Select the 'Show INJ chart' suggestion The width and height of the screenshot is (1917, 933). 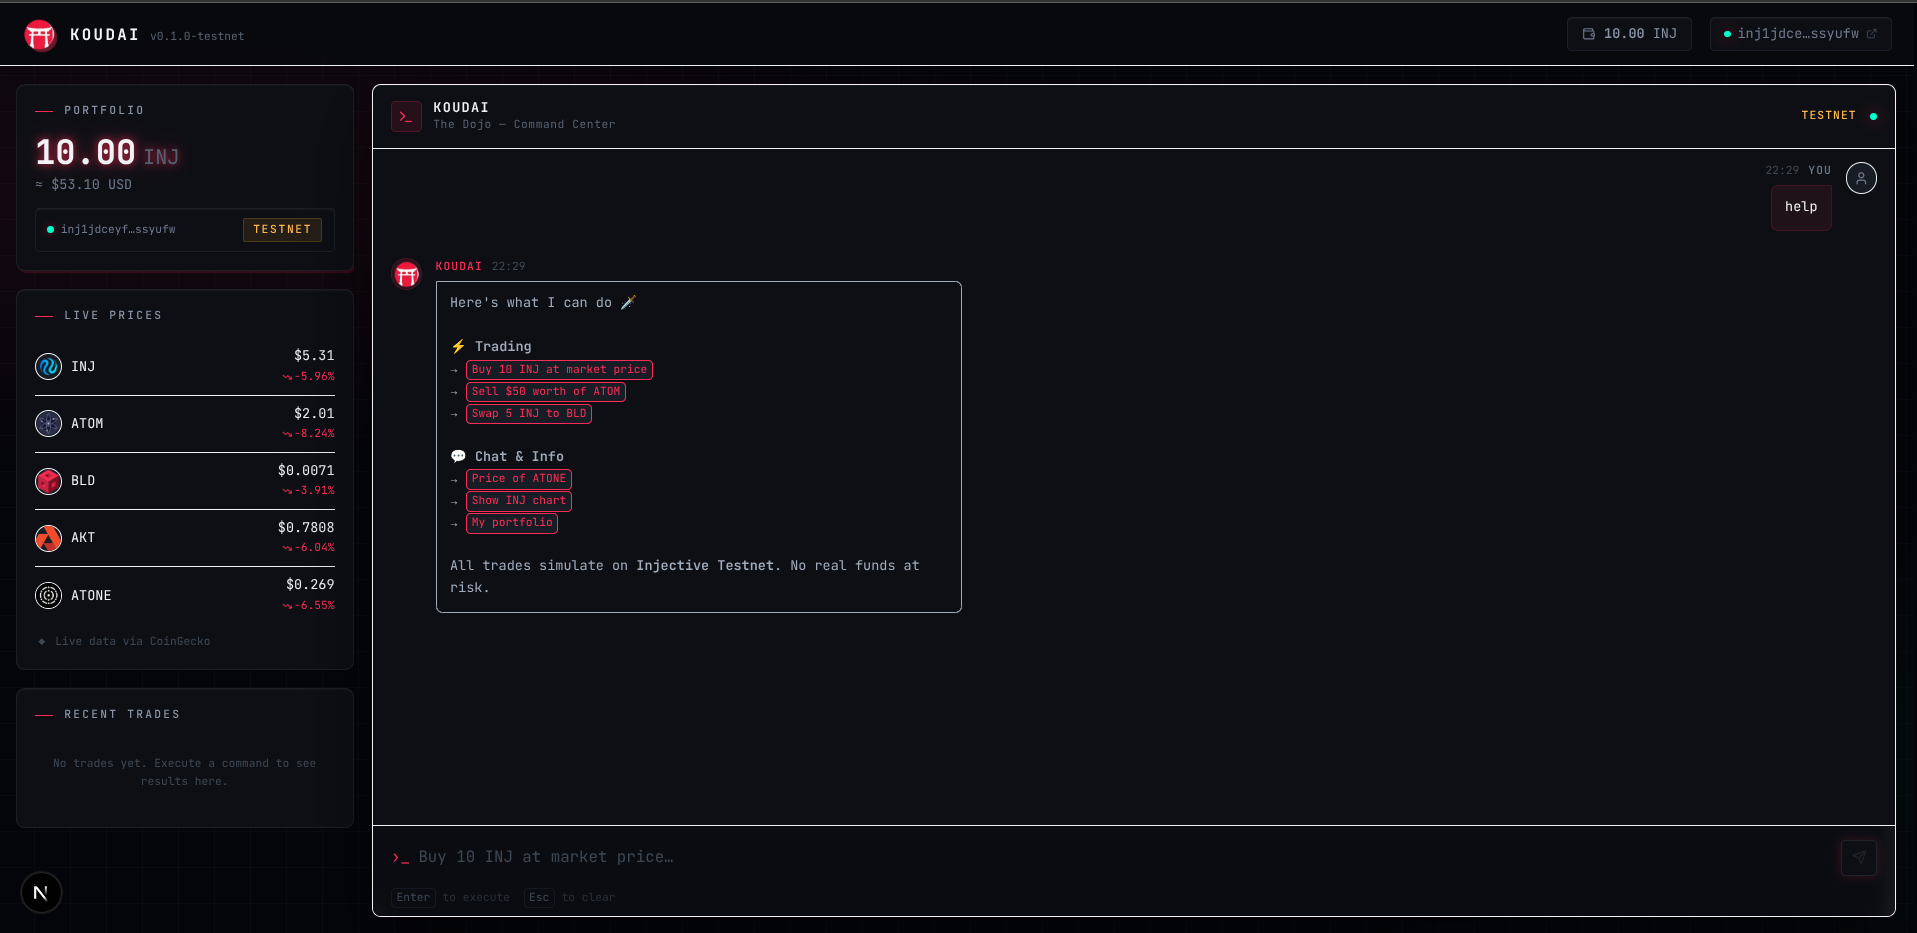tap(519, 501)
